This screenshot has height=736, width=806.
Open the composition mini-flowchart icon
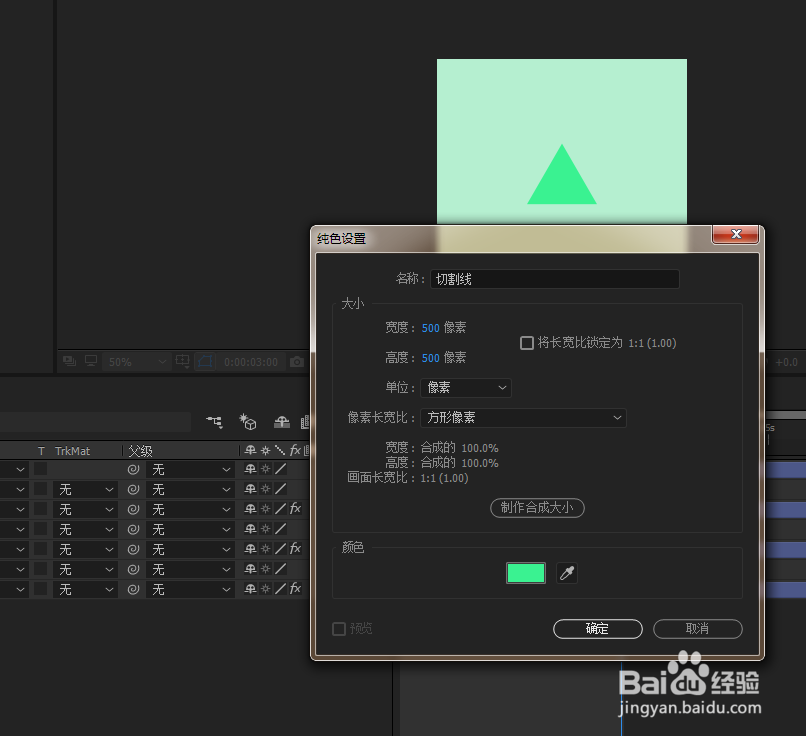(215, 422)
